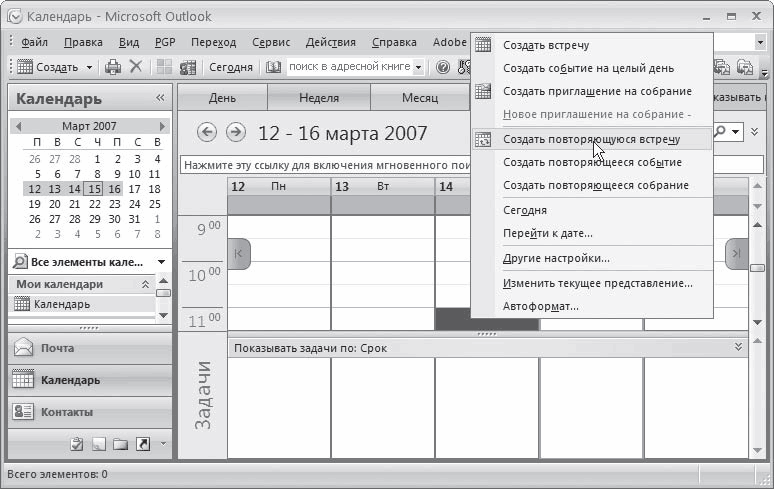The width and height of the screenshot is (774, 489).
Task: Select Создать повторяющуюся встречу menu entry
Action: [592, 139]
